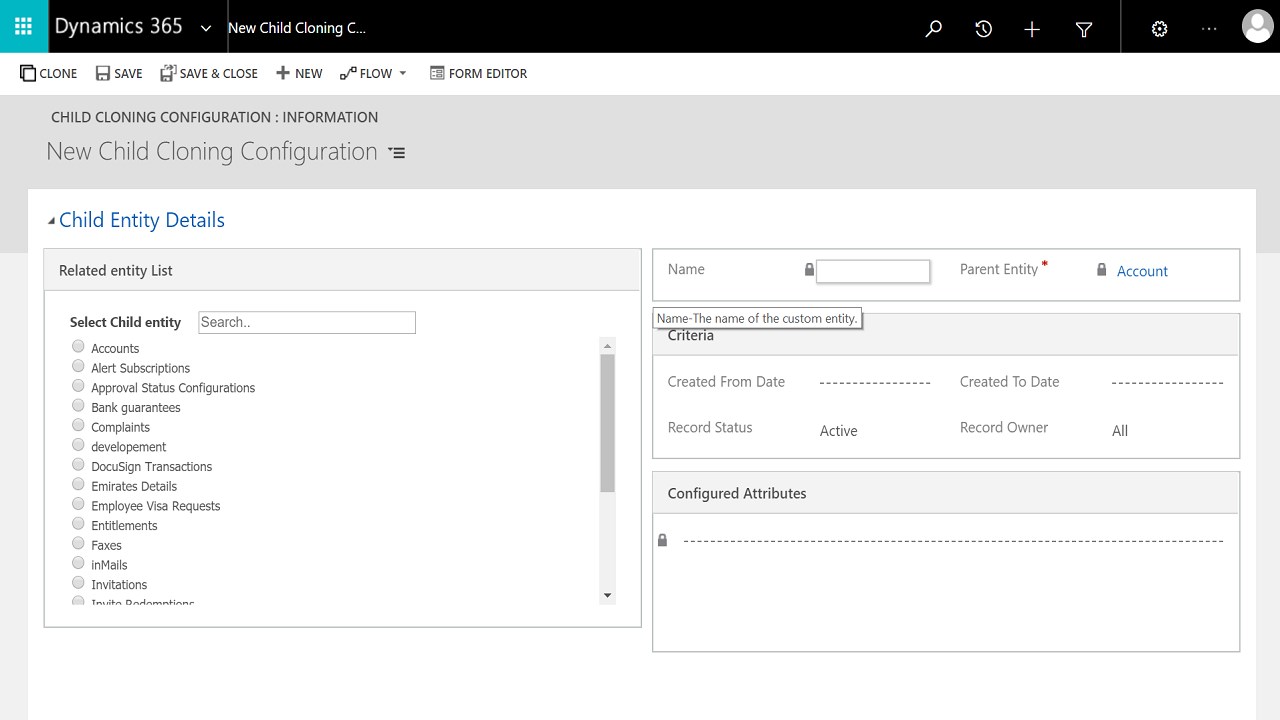
Task: Select Employee Visa Requests radio button
Action: (78, 504)
